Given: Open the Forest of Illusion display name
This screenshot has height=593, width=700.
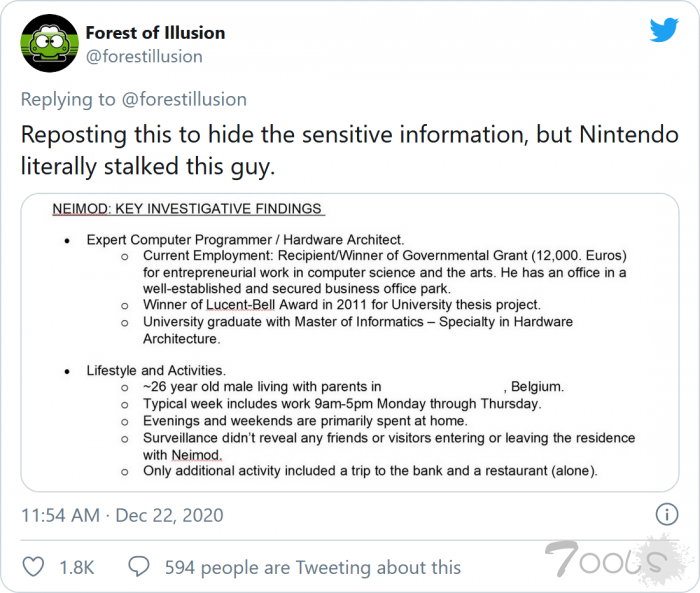Looking at the screenshot, I should [x=155, y=32].
